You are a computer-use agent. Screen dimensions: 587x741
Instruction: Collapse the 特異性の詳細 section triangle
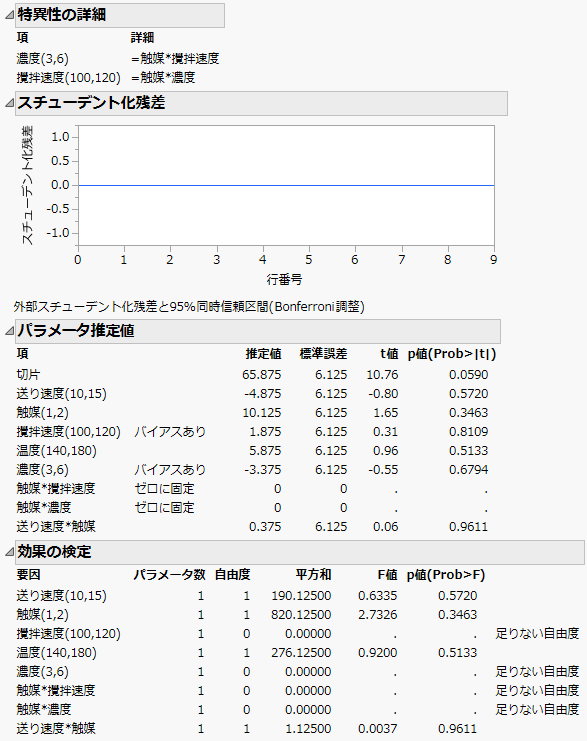pyautogui.click(x=9, y=16)
